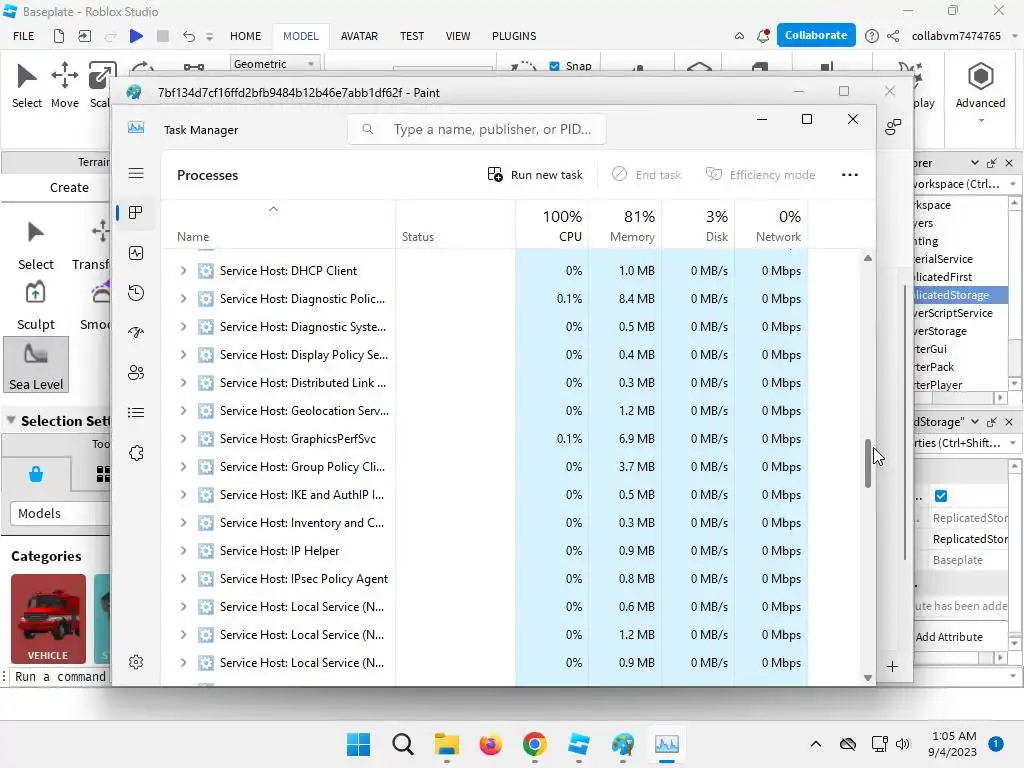Switch to TEST ribbon tab

pos(412,36)
